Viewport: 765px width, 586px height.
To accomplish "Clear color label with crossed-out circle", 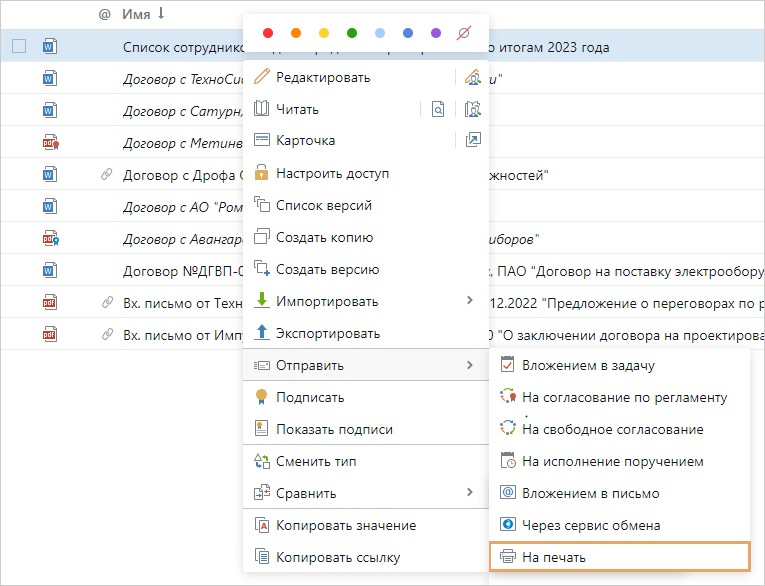I will [x=464, y=33].
